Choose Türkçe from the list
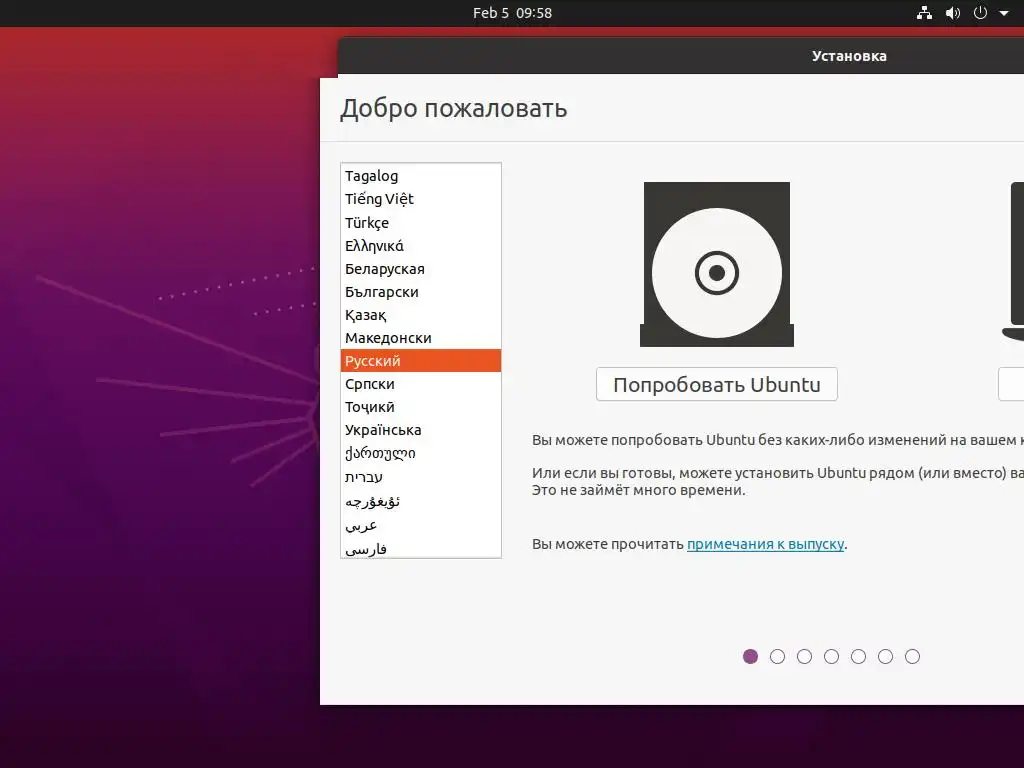This screenshot has height=768, width=1024. 421,223
